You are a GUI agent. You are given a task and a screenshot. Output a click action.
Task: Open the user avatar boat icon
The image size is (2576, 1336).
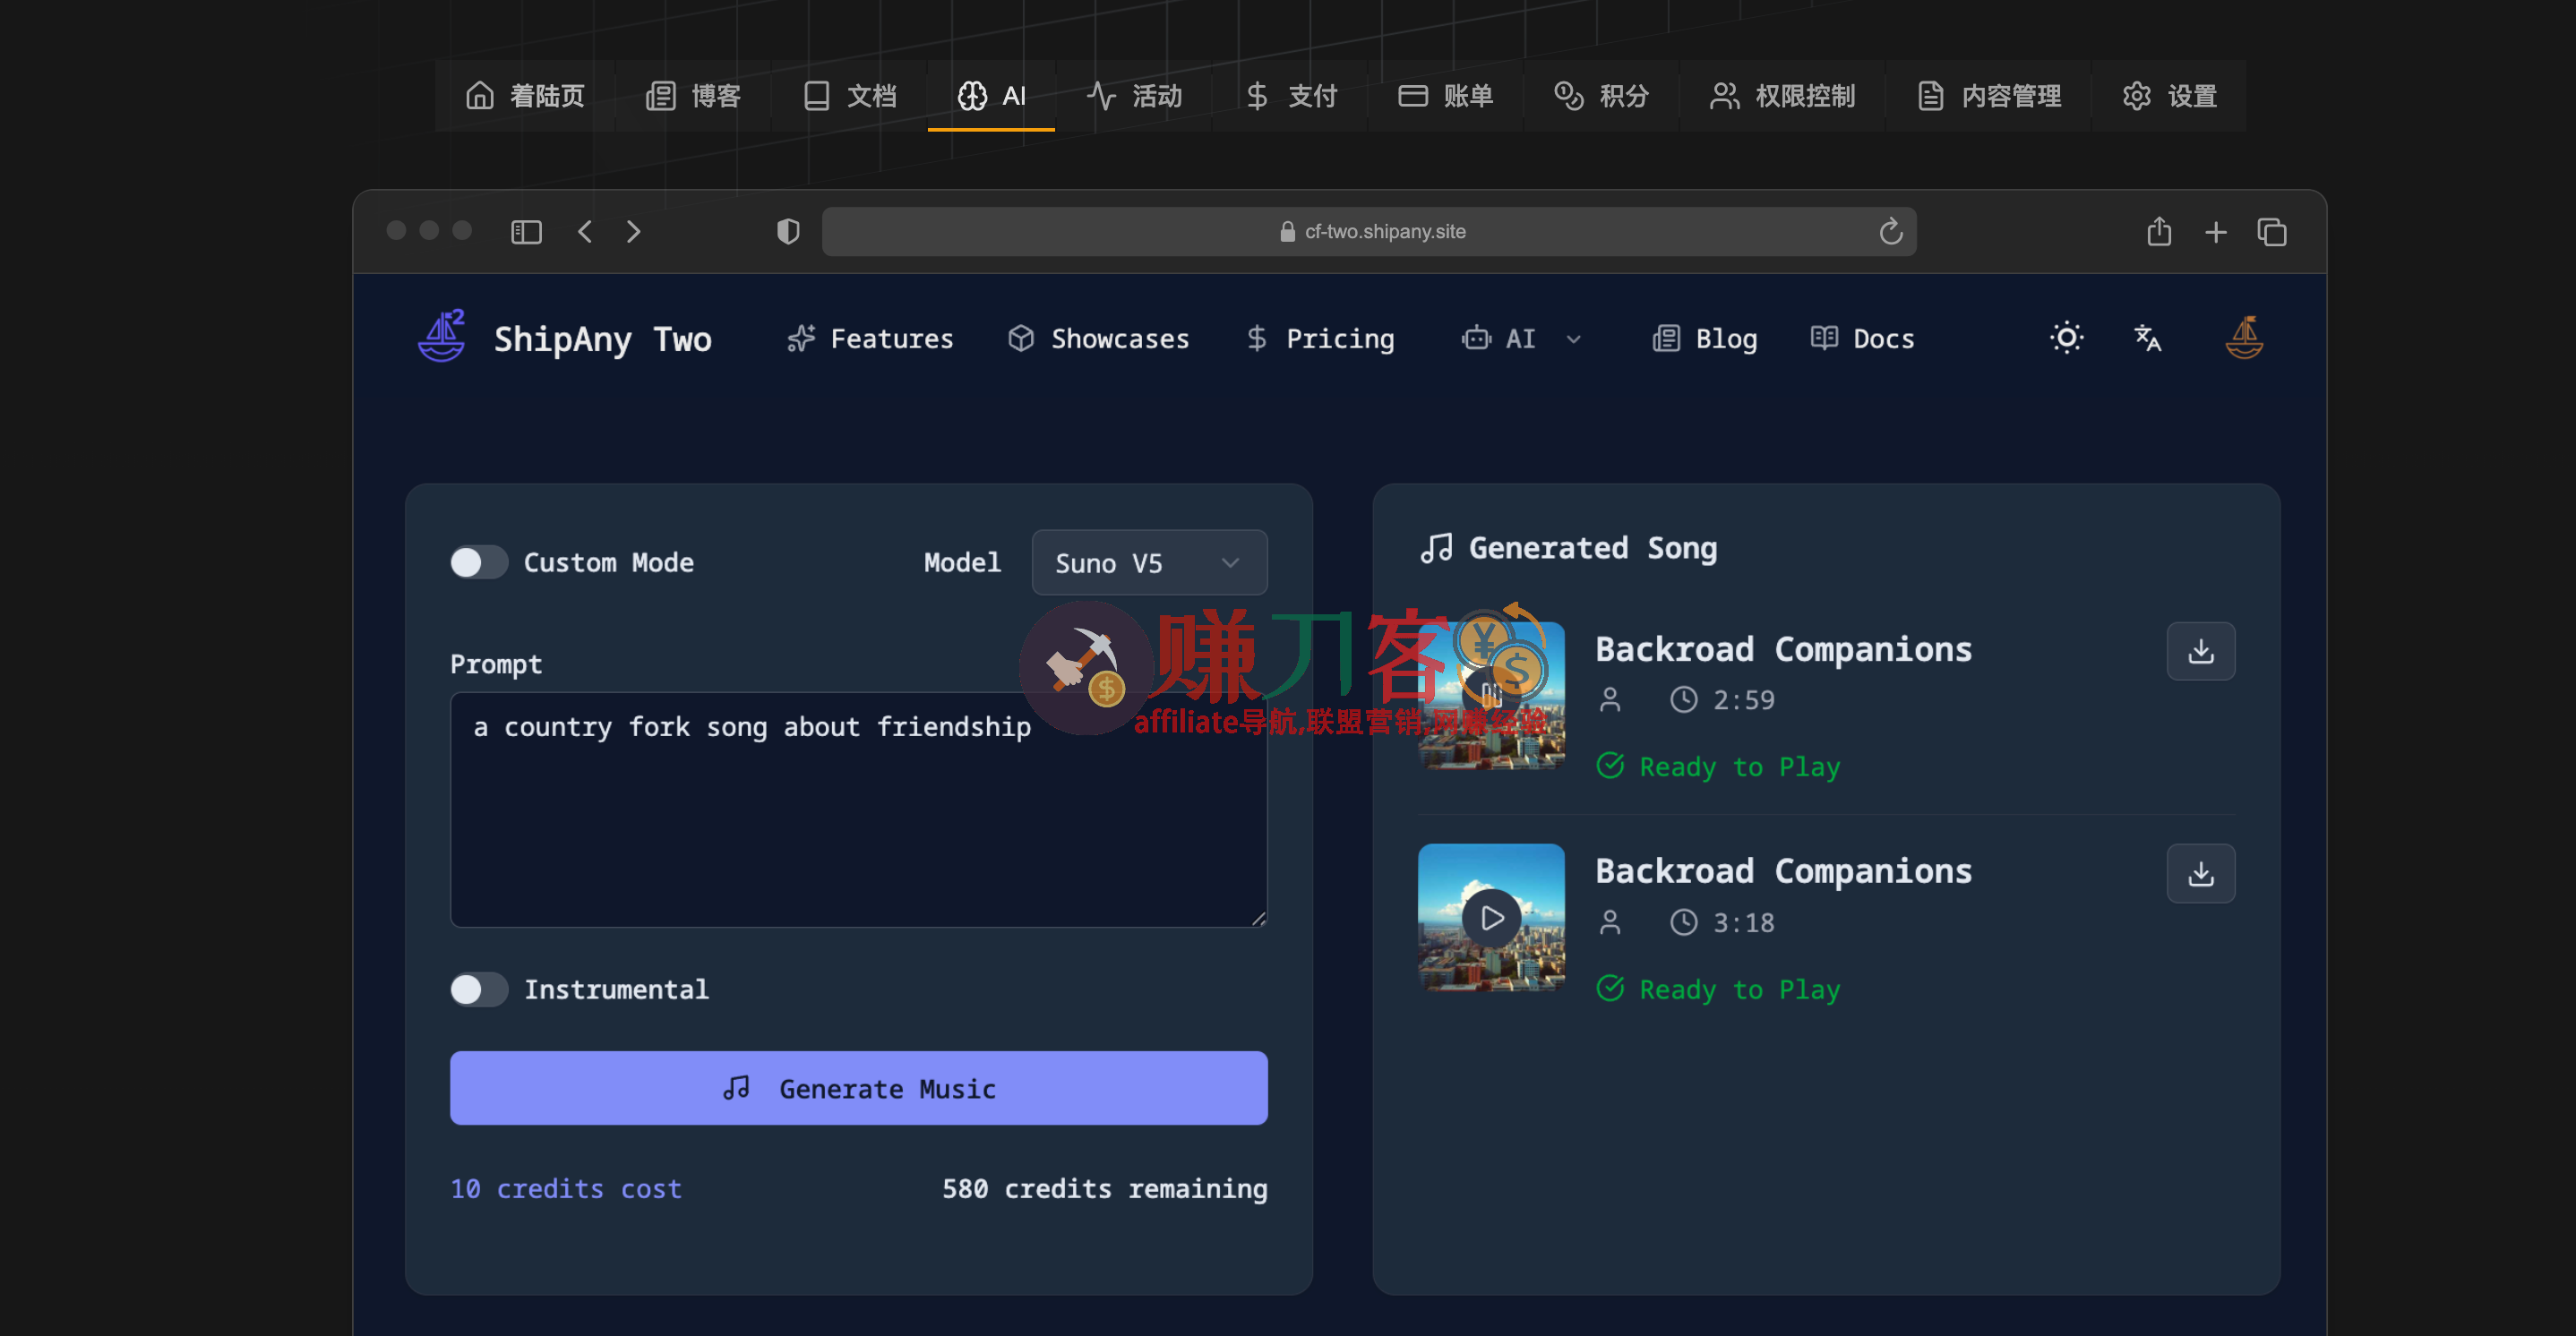click(x=2244, y=338)
